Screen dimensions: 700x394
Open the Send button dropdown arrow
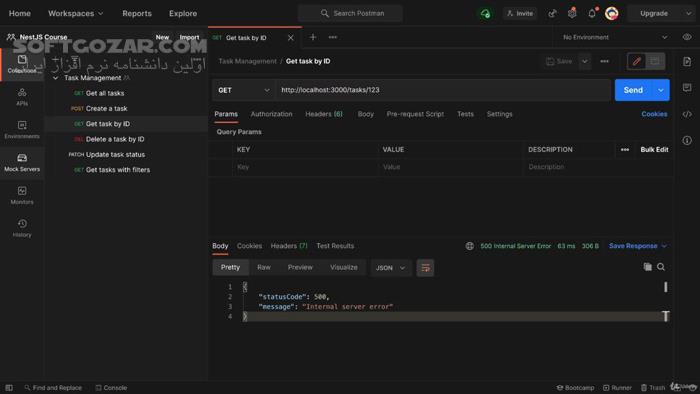(661, 90)
